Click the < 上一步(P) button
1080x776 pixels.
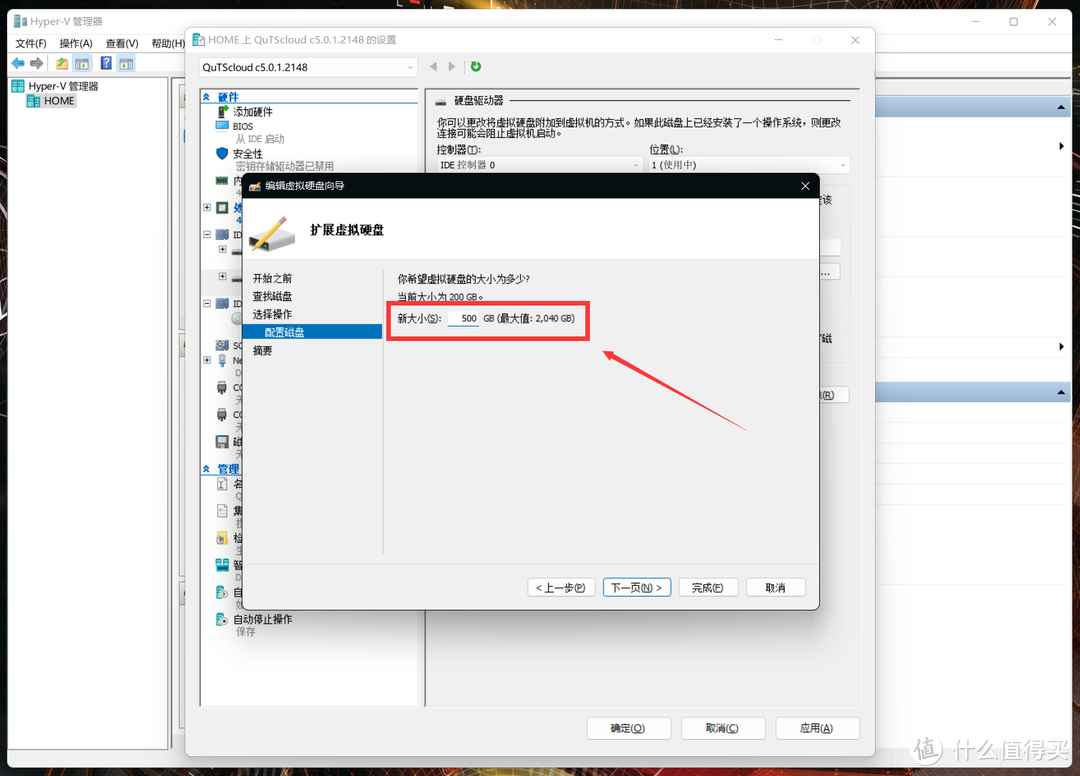coord(561,587)
